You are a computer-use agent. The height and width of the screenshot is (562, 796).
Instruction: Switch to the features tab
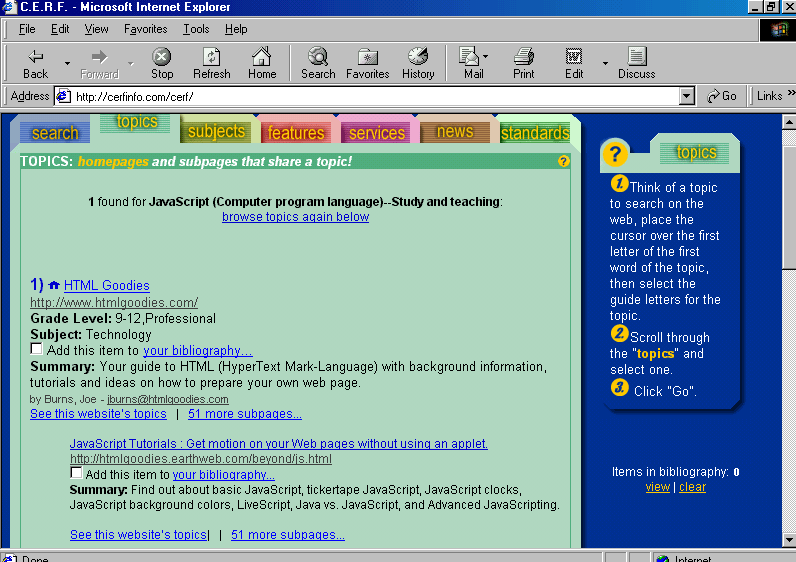(x=296, y=133)
